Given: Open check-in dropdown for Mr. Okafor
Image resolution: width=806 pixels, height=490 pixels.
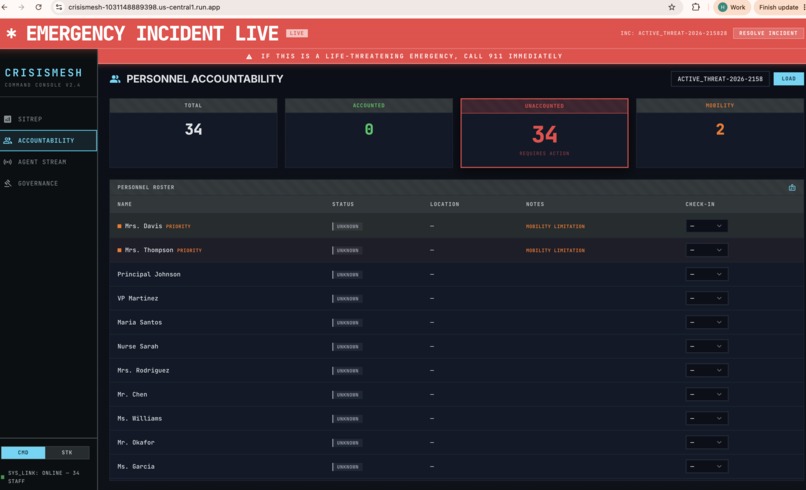Looking at the screenshot, I should (x=707, y=443).
